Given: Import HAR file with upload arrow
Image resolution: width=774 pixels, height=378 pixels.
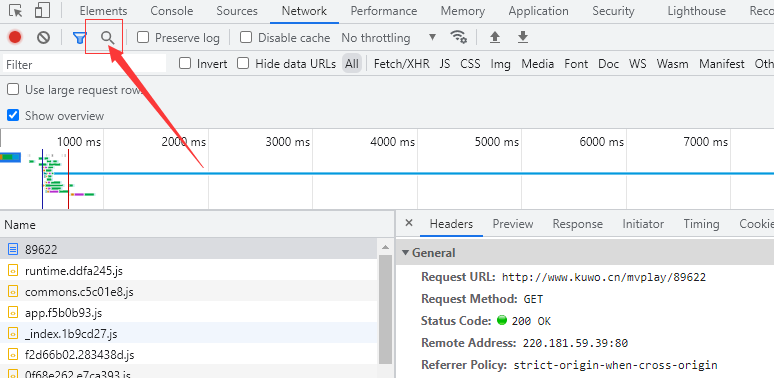Looking at the screenshot, I should click(x=495, y=38).
